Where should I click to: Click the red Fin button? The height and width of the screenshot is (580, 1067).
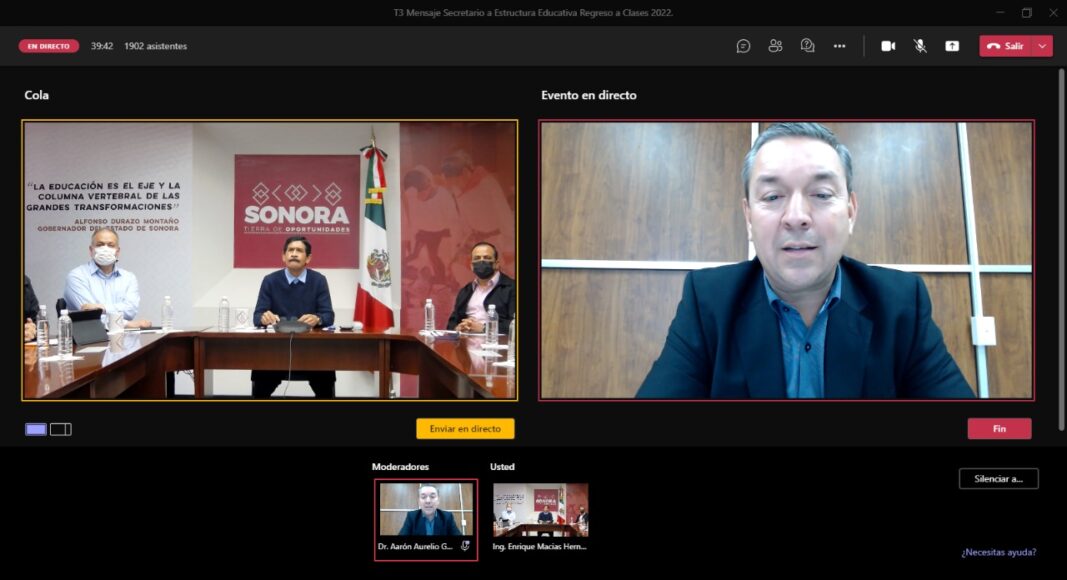999,429
